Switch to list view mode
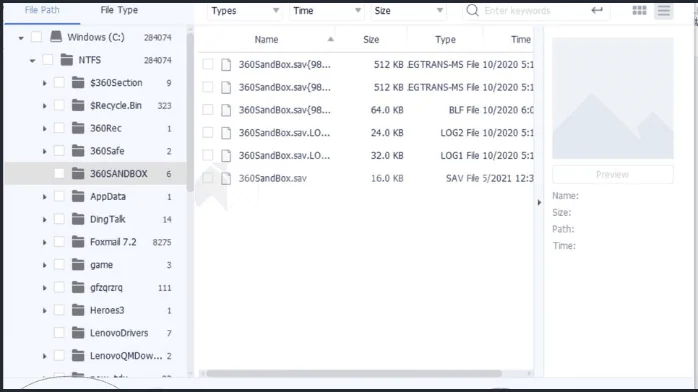698x392 pixels. pyautogui.click(x=663, y=10)
